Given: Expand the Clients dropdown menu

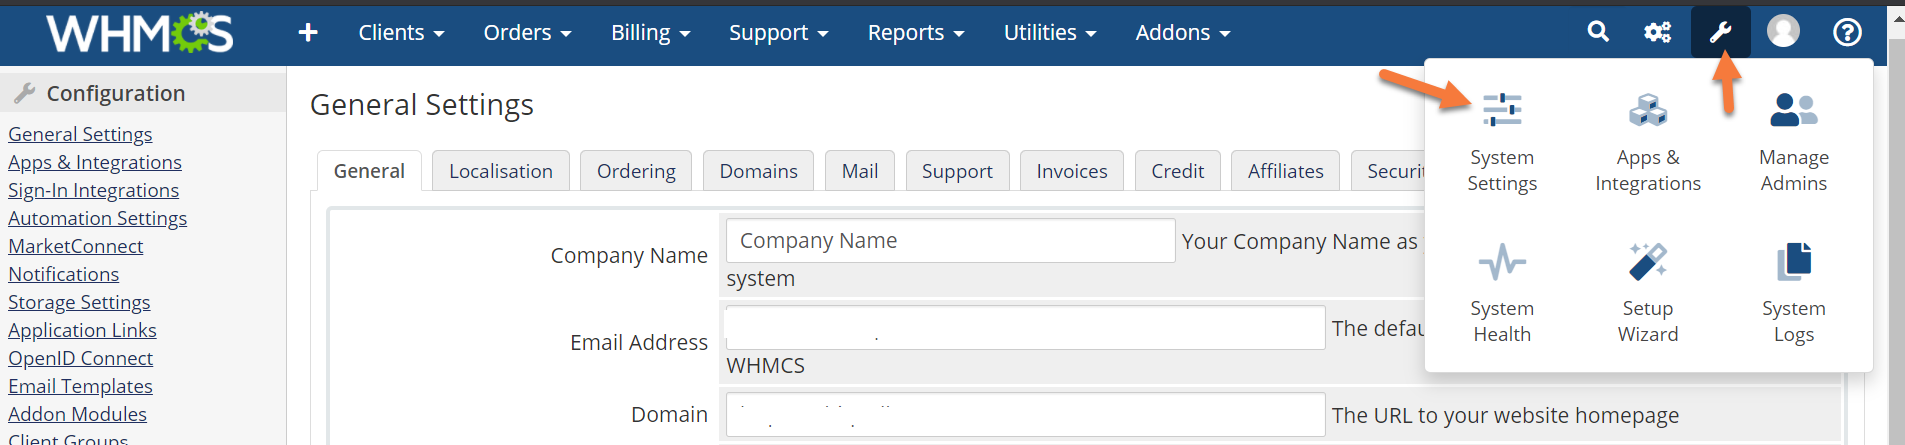Looking at the screenshot, I should pos(401,33).
